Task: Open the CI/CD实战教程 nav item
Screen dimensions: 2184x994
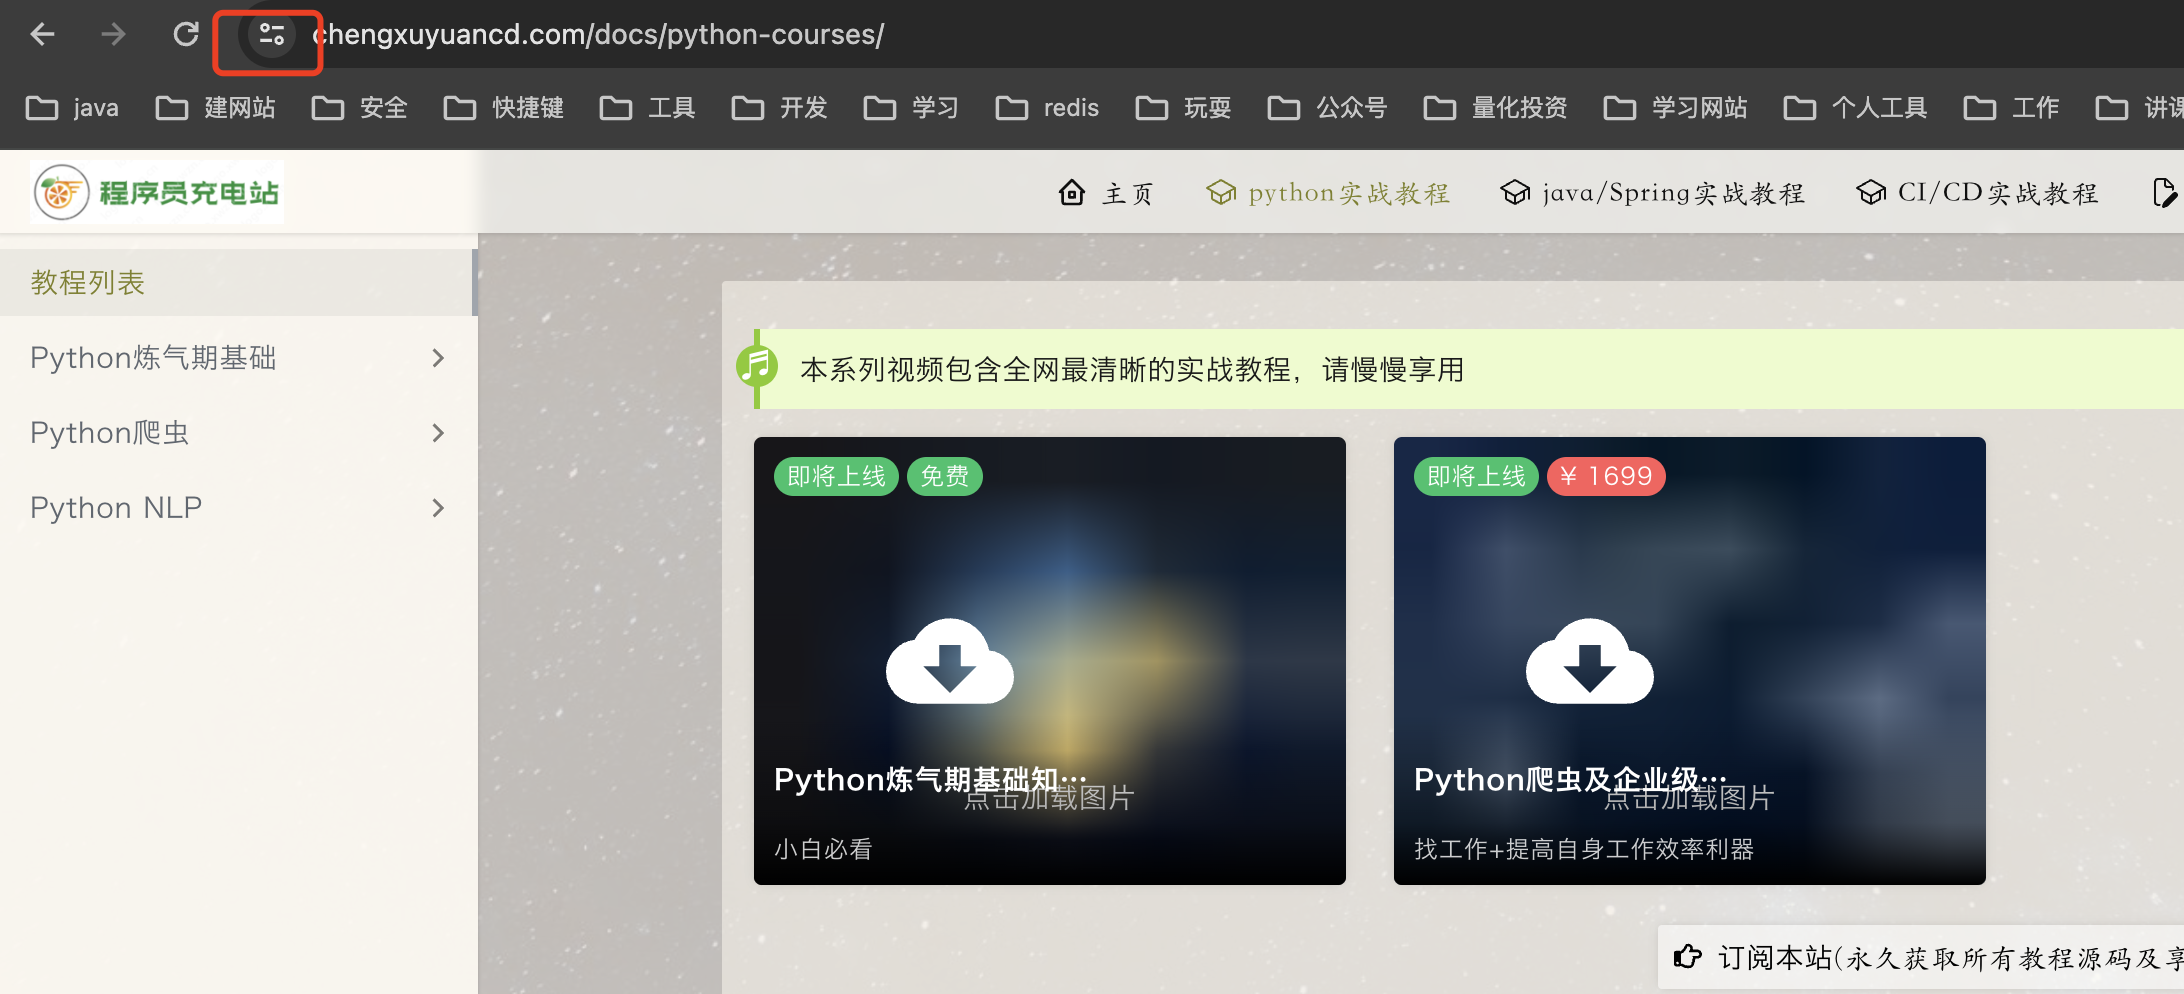Action: click(1977, 193)
